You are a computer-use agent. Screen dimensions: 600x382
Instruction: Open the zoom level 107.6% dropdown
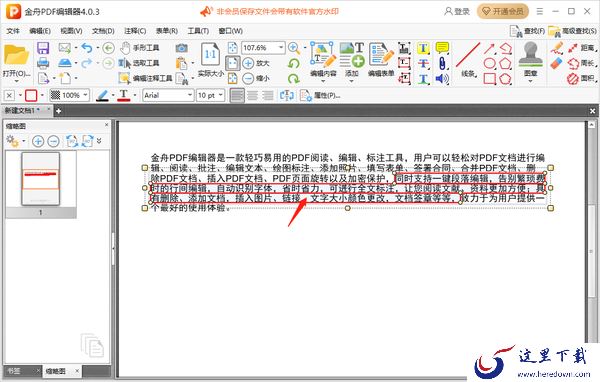281,47
